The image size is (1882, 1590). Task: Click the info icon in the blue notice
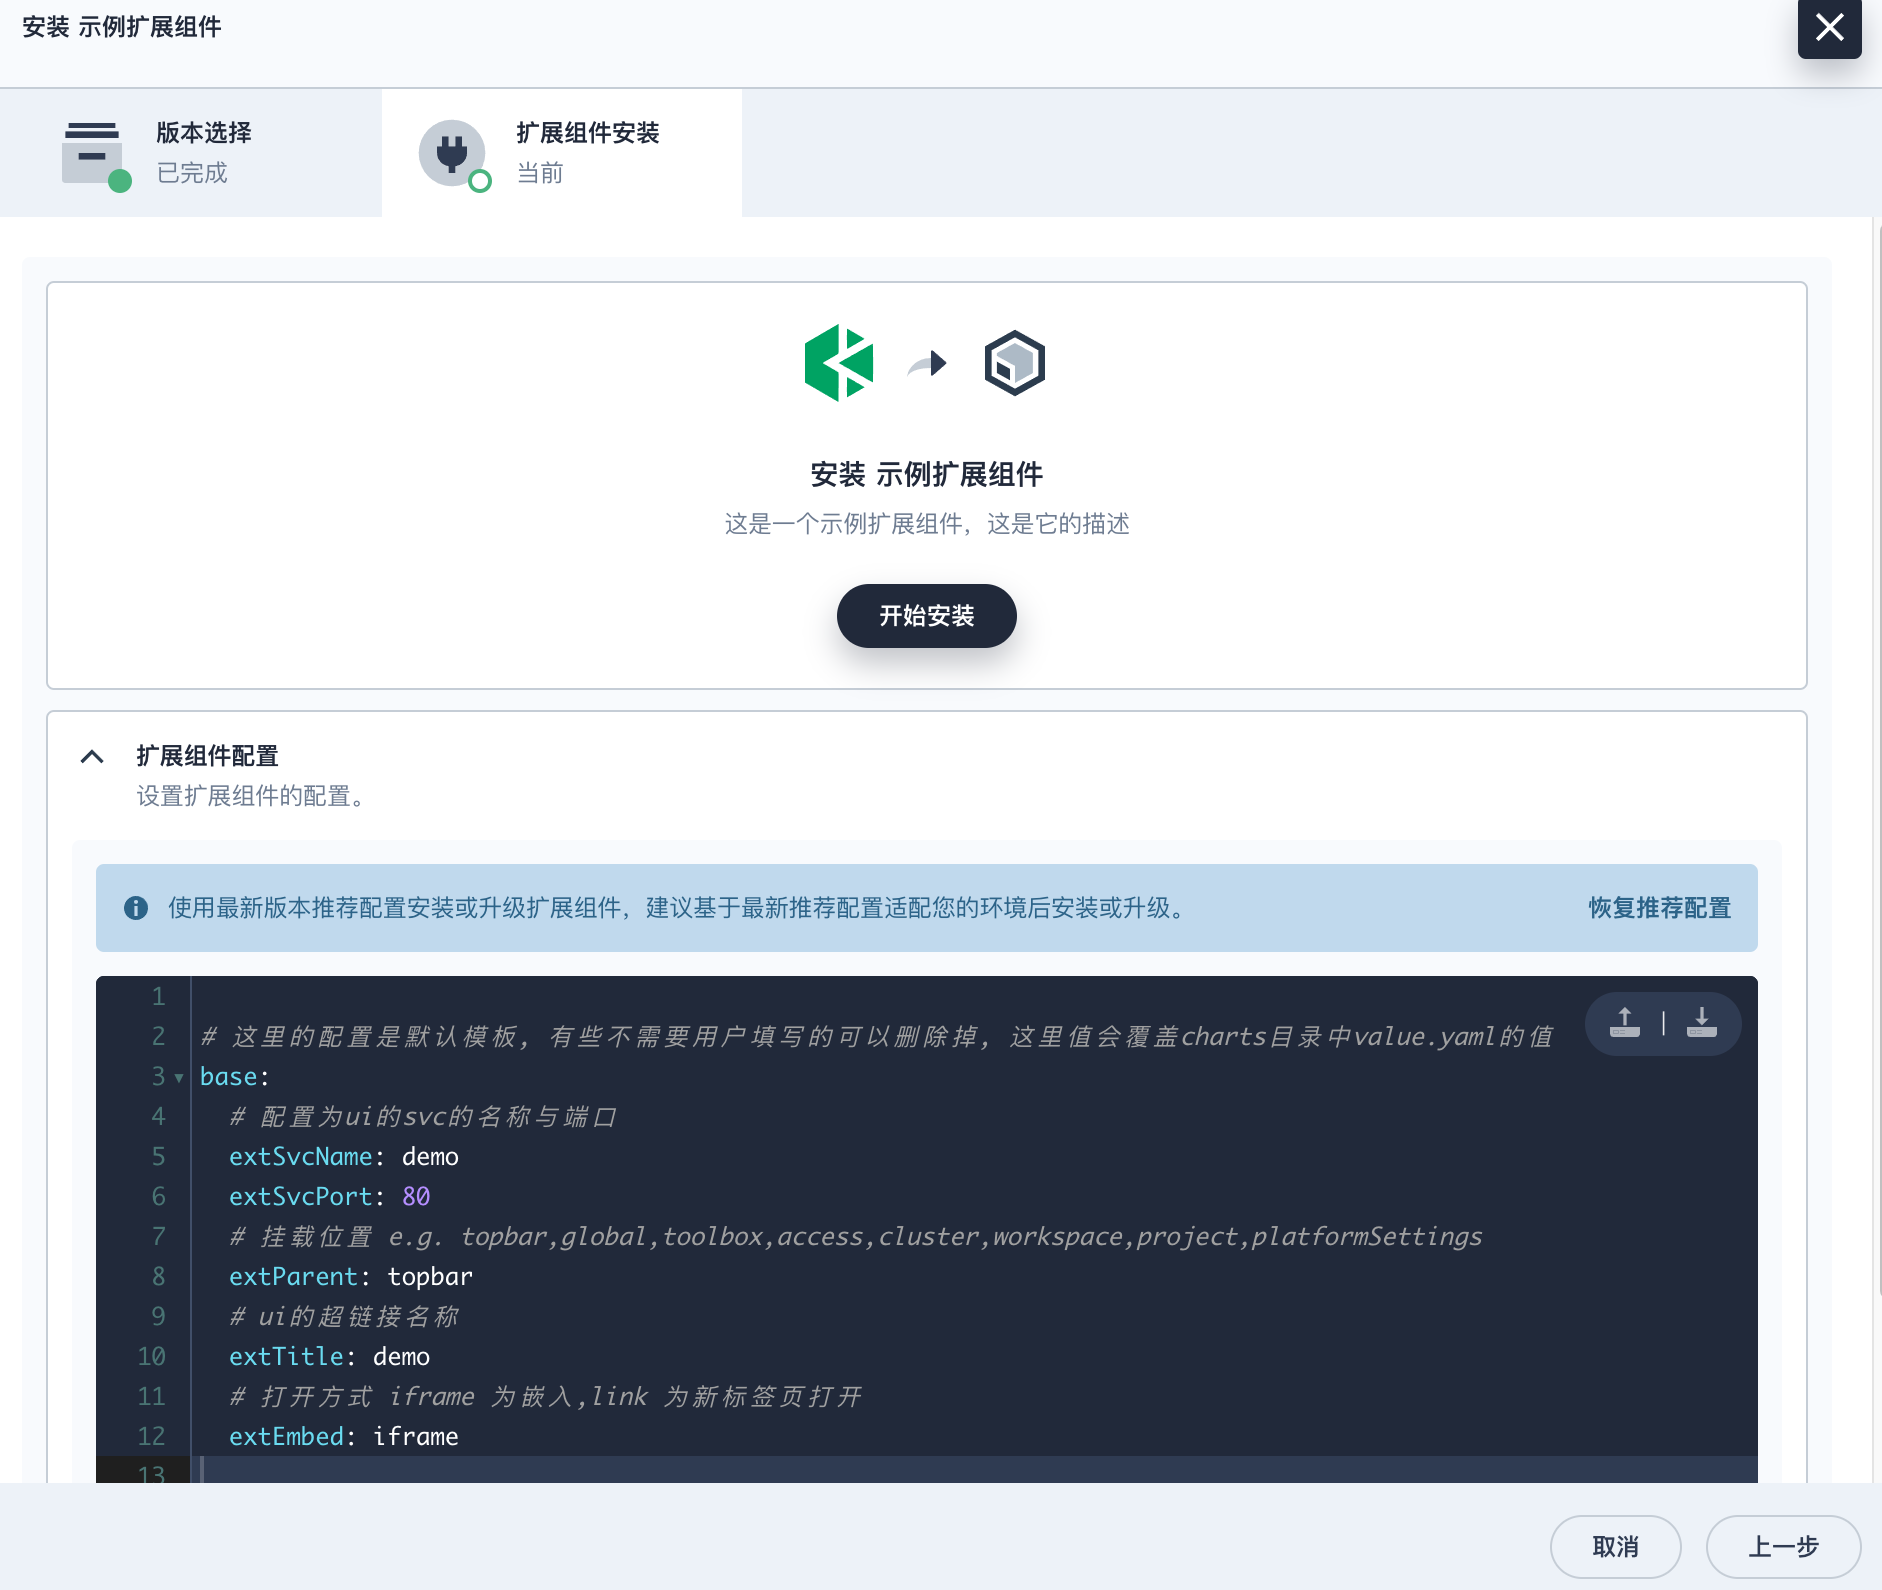point(136,908)
